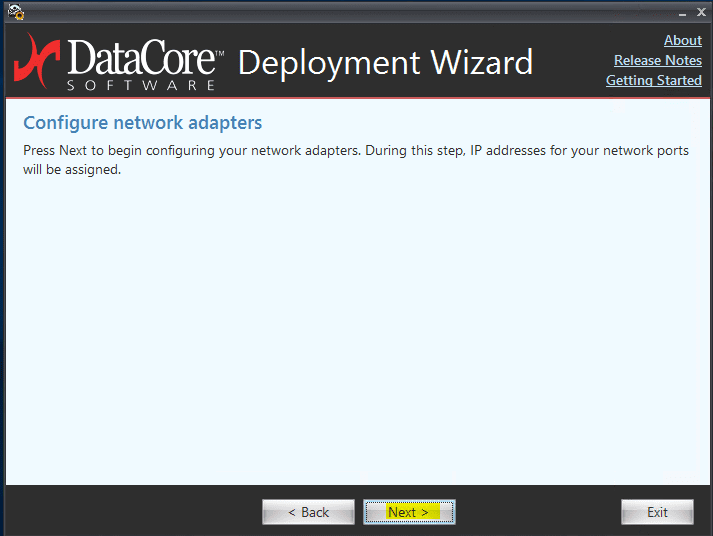Click the text 'Press Next to begin configuring'

(119, 150)
